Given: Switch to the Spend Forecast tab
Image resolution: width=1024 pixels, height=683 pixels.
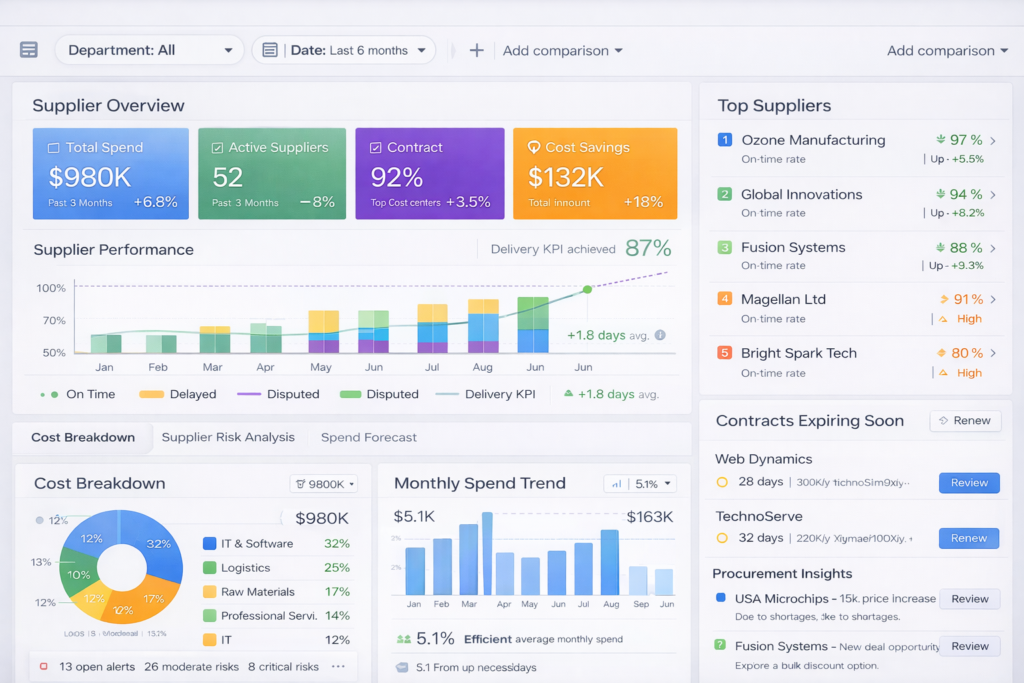Looking at the screenshot, I should (369, 437).
